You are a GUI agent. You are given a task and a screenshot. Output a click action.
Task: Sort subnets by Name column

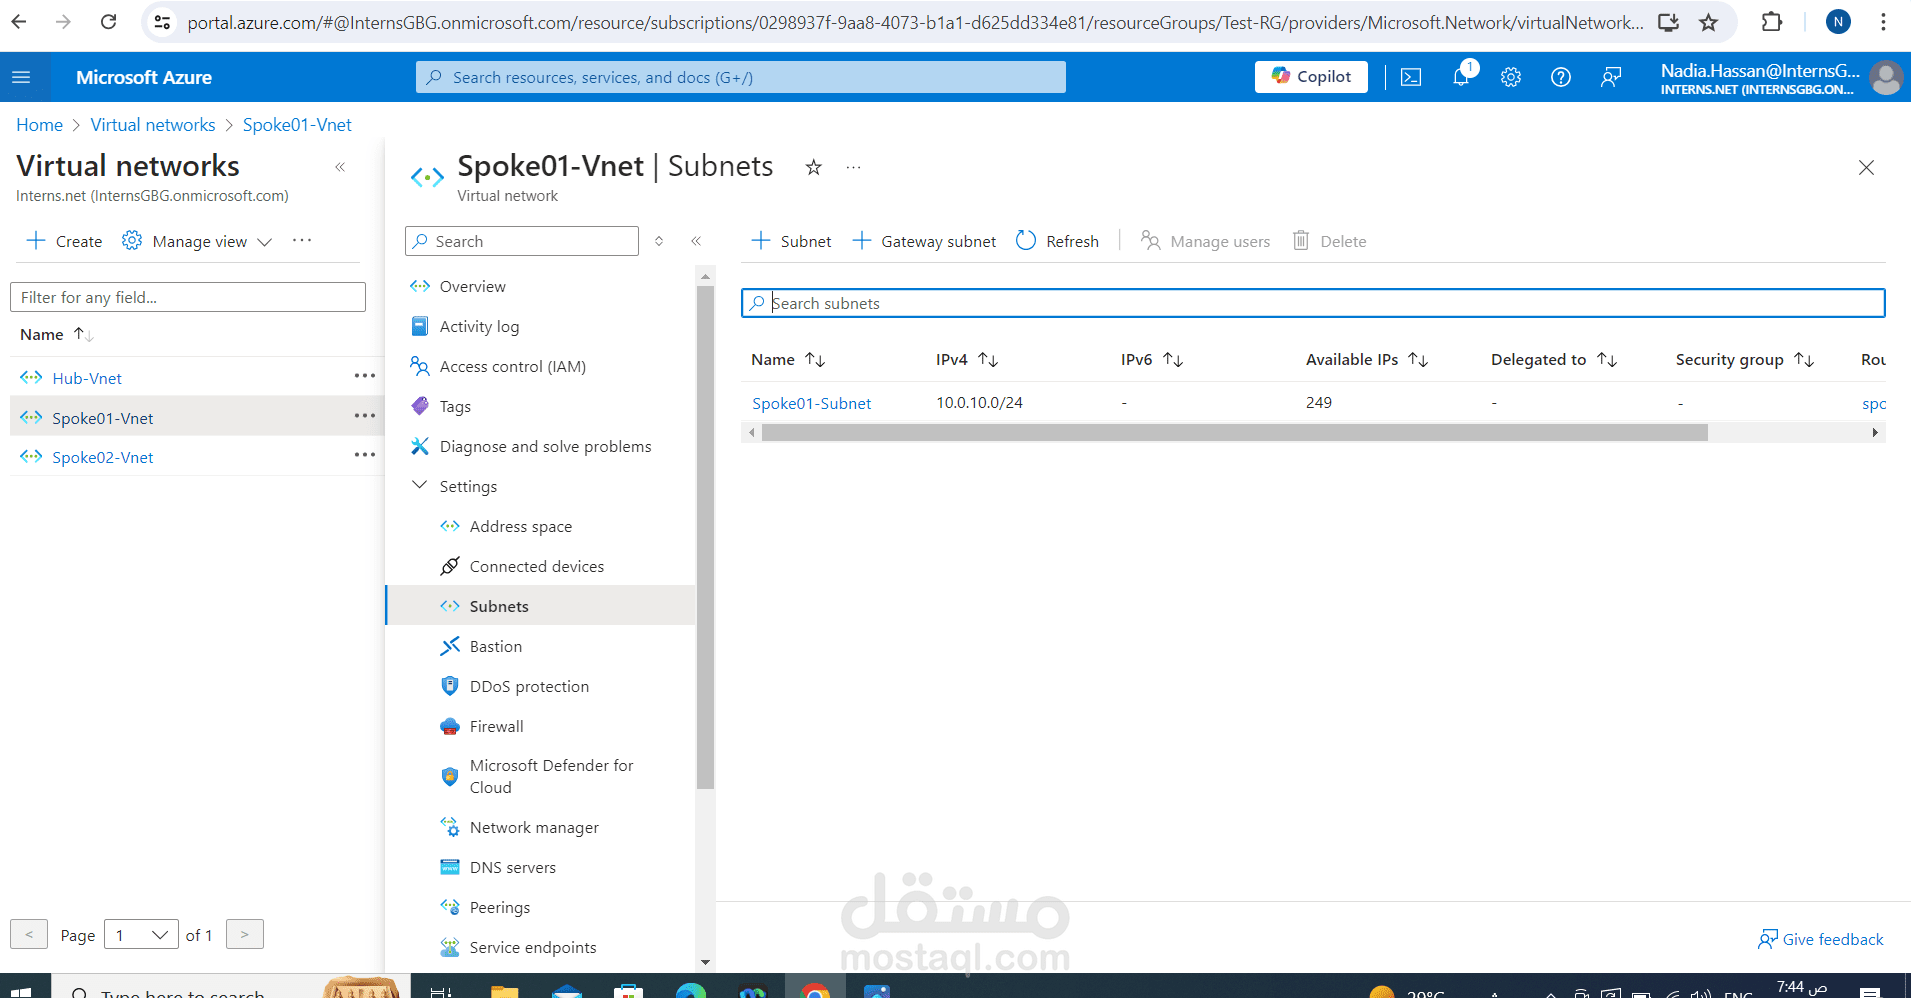[x=788, y=359]
